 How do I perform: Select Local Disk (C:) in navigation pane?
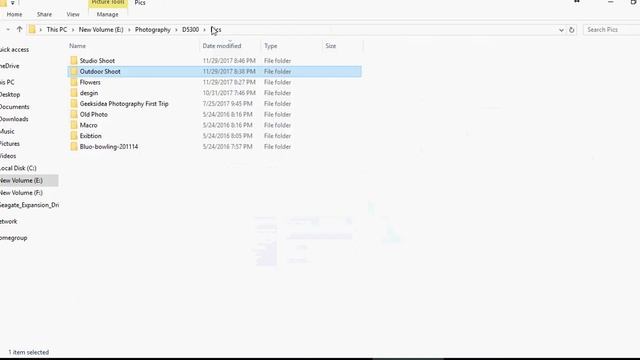pyautogui.click(x=18, y=168)
